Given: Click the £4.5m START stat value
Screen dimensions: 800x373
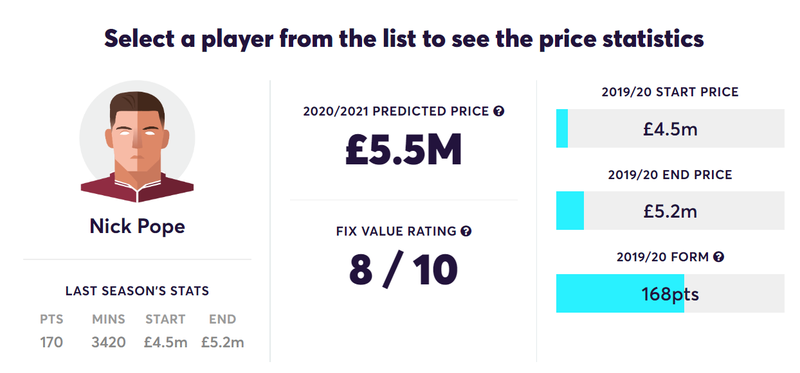Looking at the screenshot, I should [x=165, y=342].
